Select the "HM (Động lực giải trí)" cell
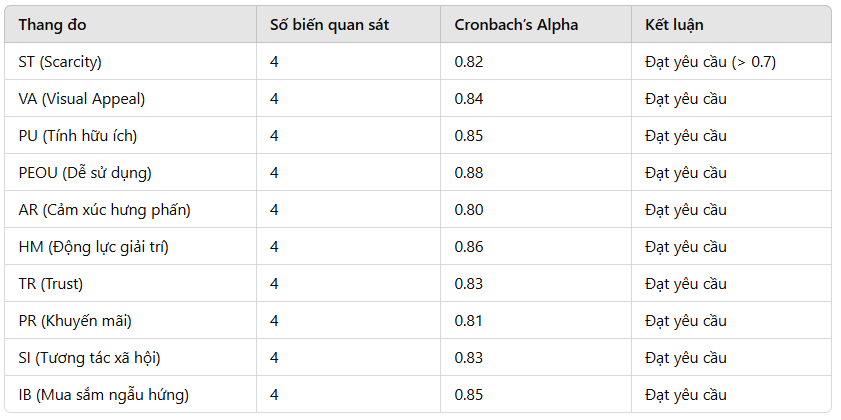 coord(93,247)
